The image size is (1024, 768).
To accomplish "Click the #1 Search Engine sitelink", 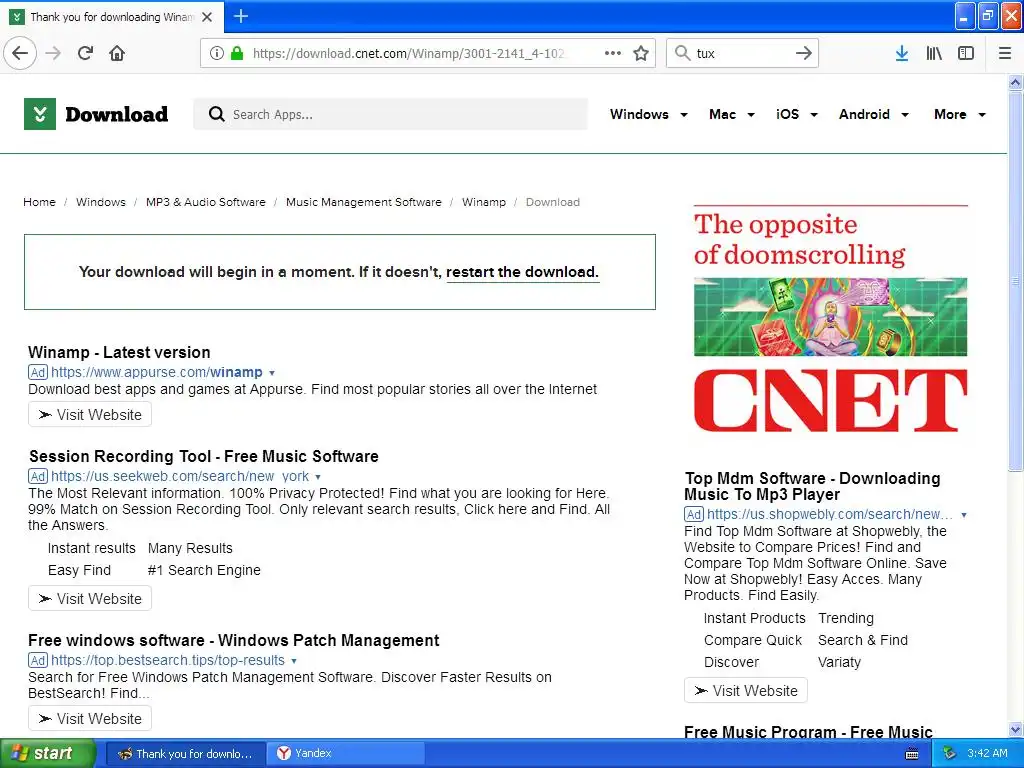I will point(204,570).
